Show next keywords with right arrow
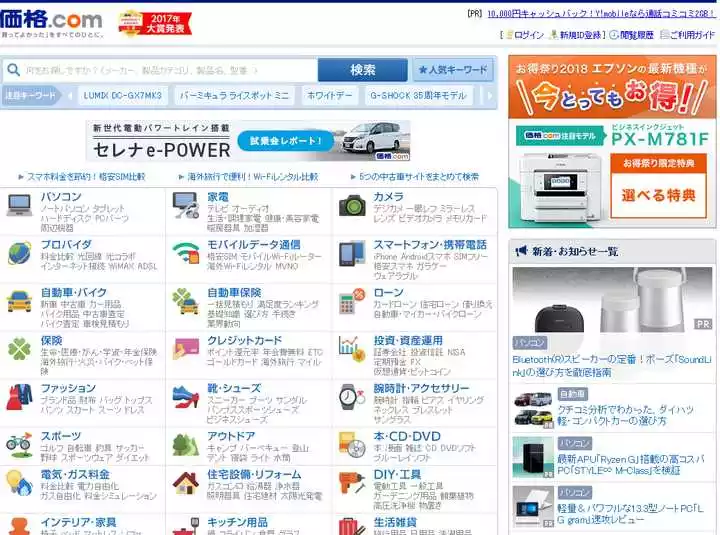 489,96
